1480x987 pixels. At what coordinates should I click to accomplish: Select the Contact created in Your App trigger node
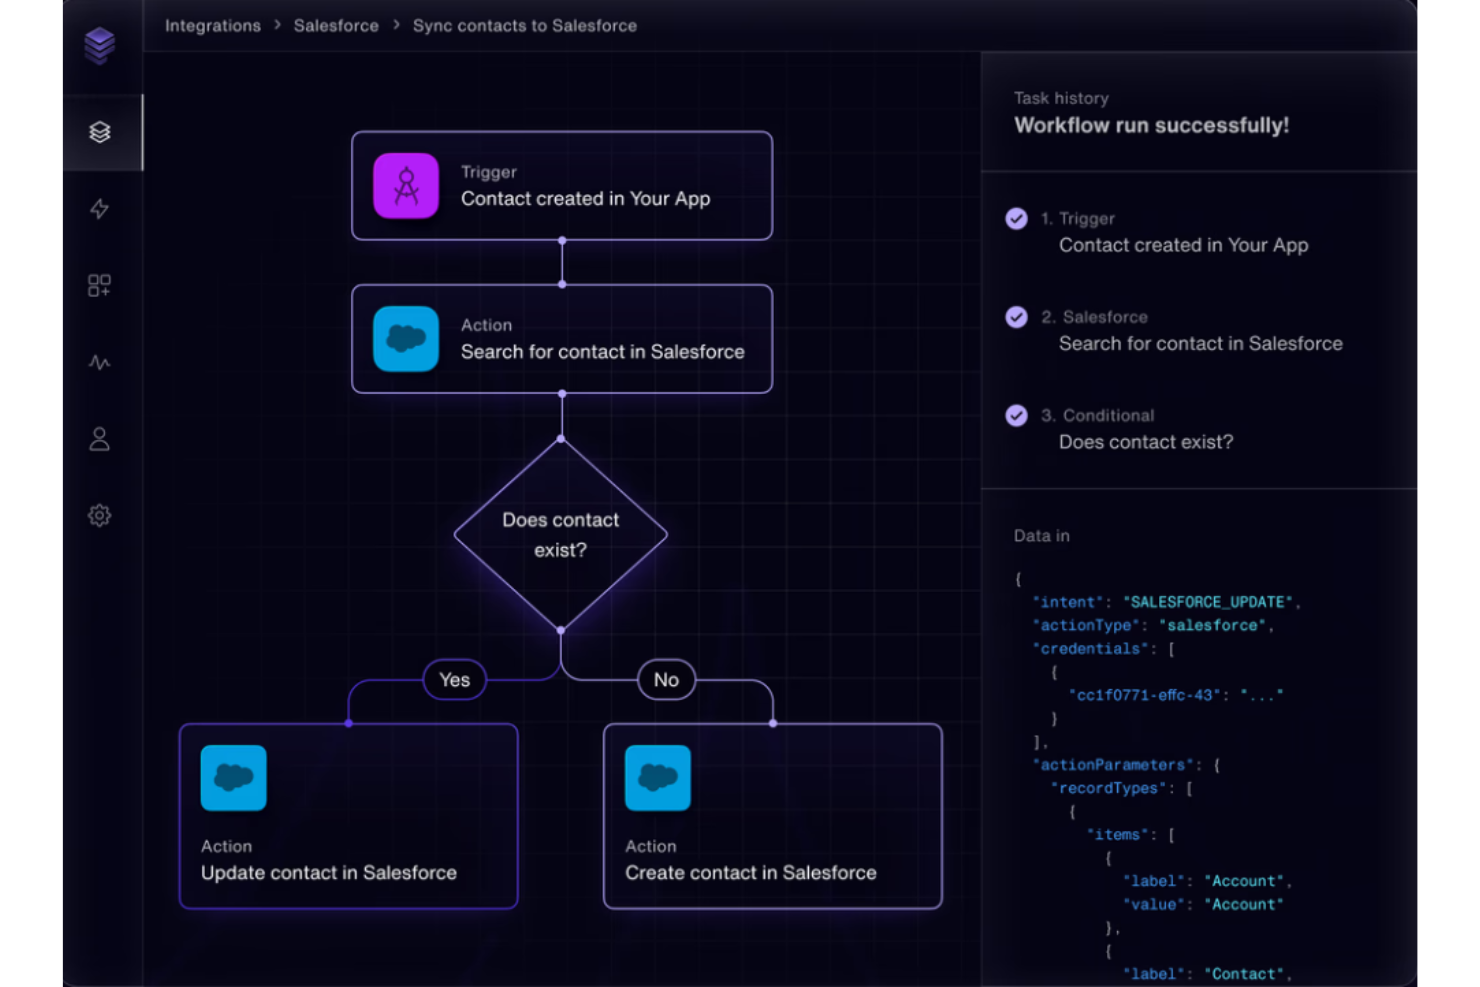562,186
